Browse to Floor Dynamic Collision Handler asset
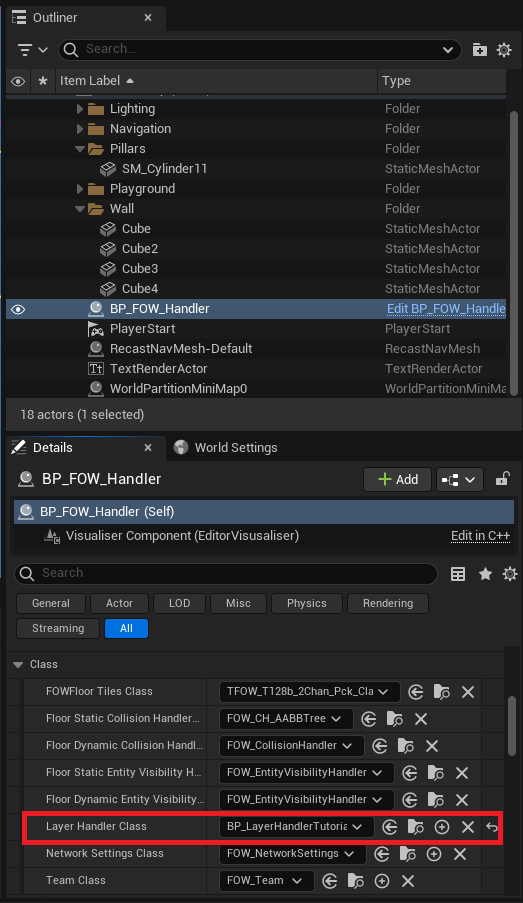 [405, 746]
